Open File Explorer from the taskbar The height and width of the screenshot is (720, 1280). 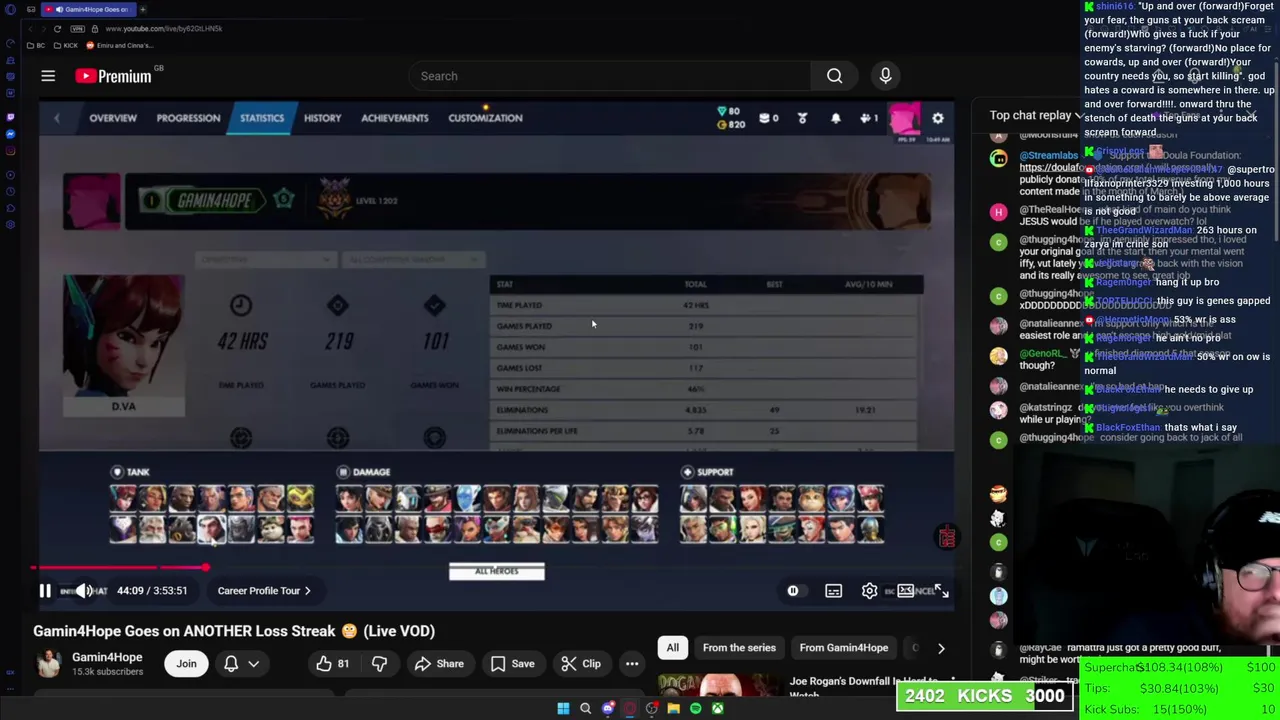click(674, 709)
